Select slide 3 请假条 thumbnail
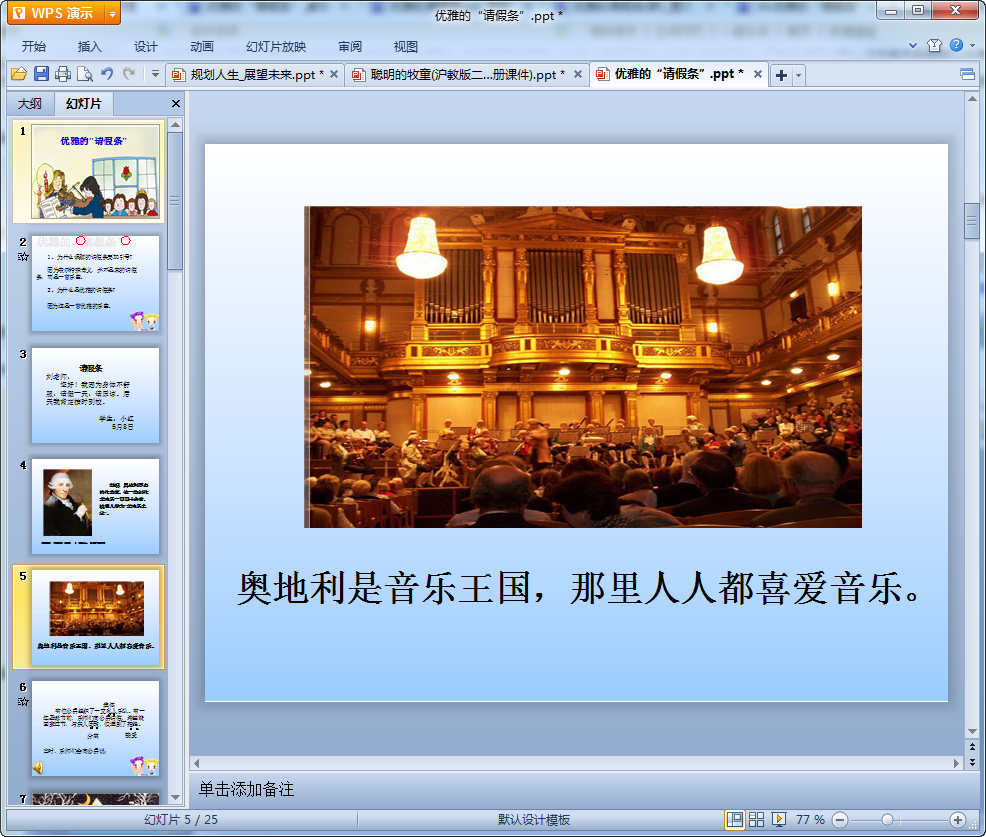Image resolution: width=986 pixels, height=837 pixels. [95, 395]
